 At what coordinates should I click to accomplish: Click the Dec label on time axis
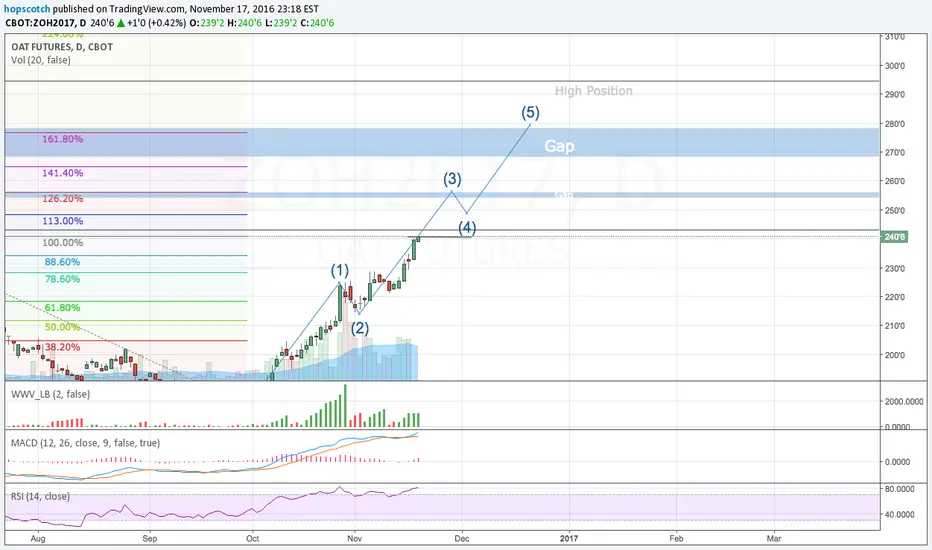[x=462, y=539]
